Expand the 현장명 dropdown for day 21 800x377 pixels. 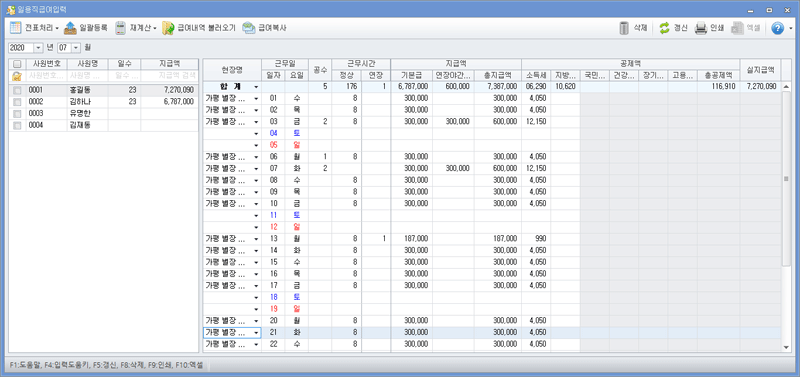(x=256, y=333)
